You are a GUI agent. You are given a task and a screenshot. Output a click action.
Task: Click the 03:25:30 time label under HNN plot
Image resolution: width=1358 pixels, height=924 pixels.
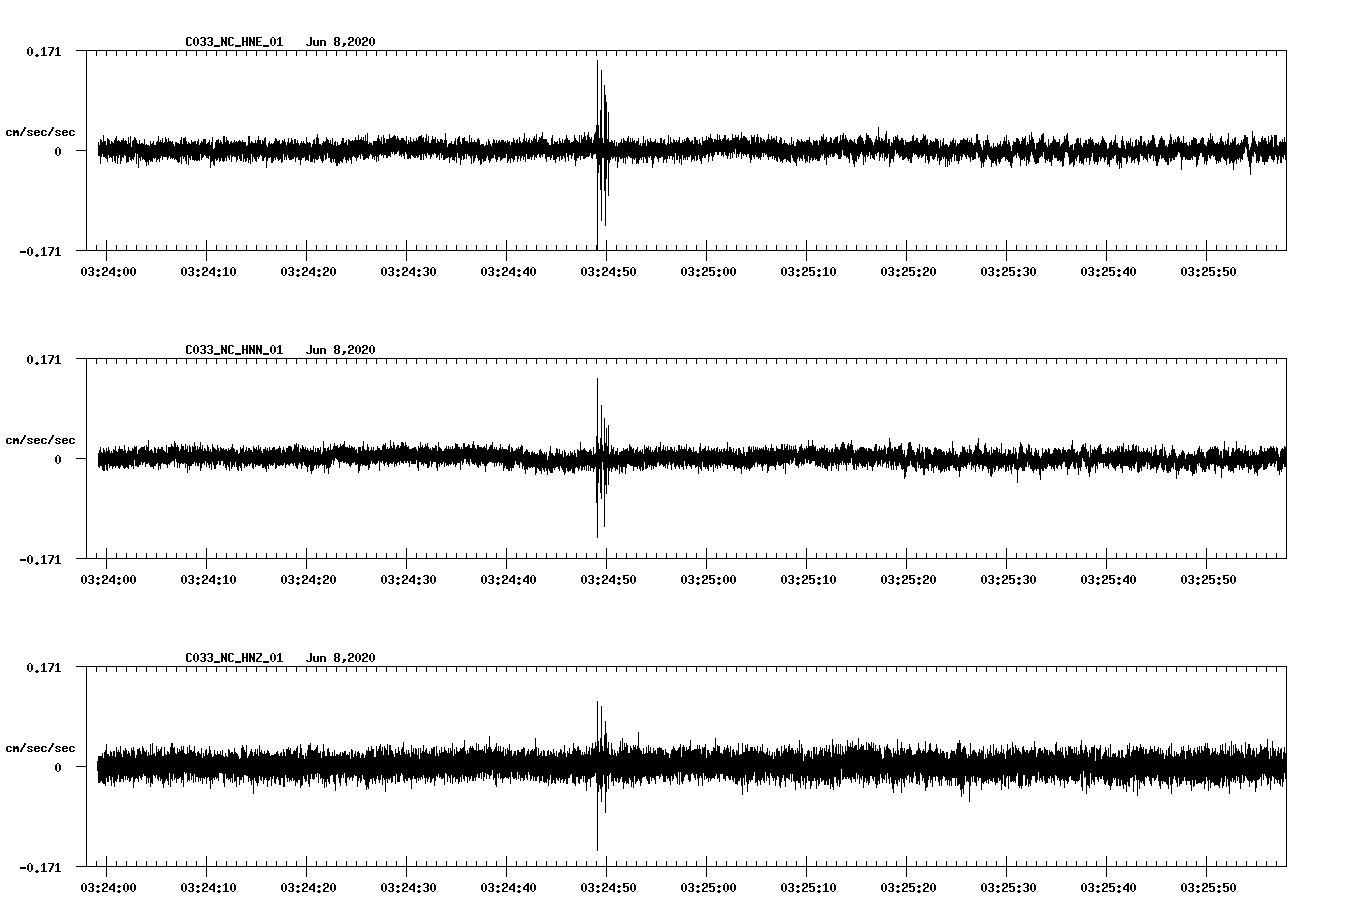[1008, 580]
